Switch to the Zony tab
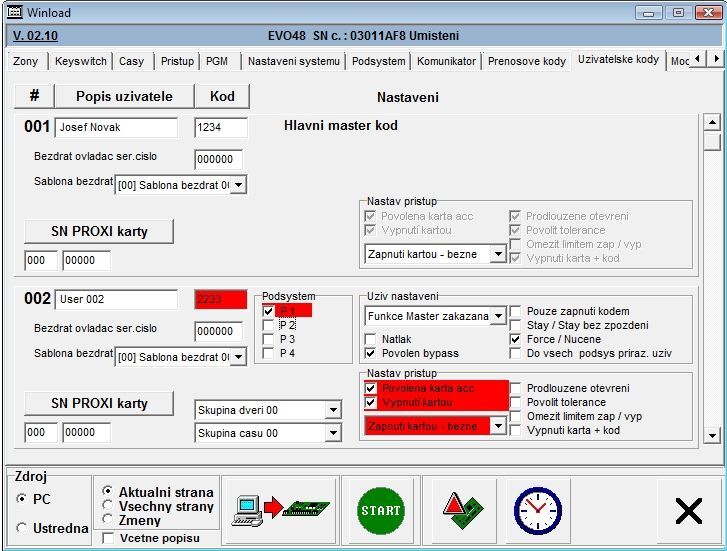 click(26, 61)
